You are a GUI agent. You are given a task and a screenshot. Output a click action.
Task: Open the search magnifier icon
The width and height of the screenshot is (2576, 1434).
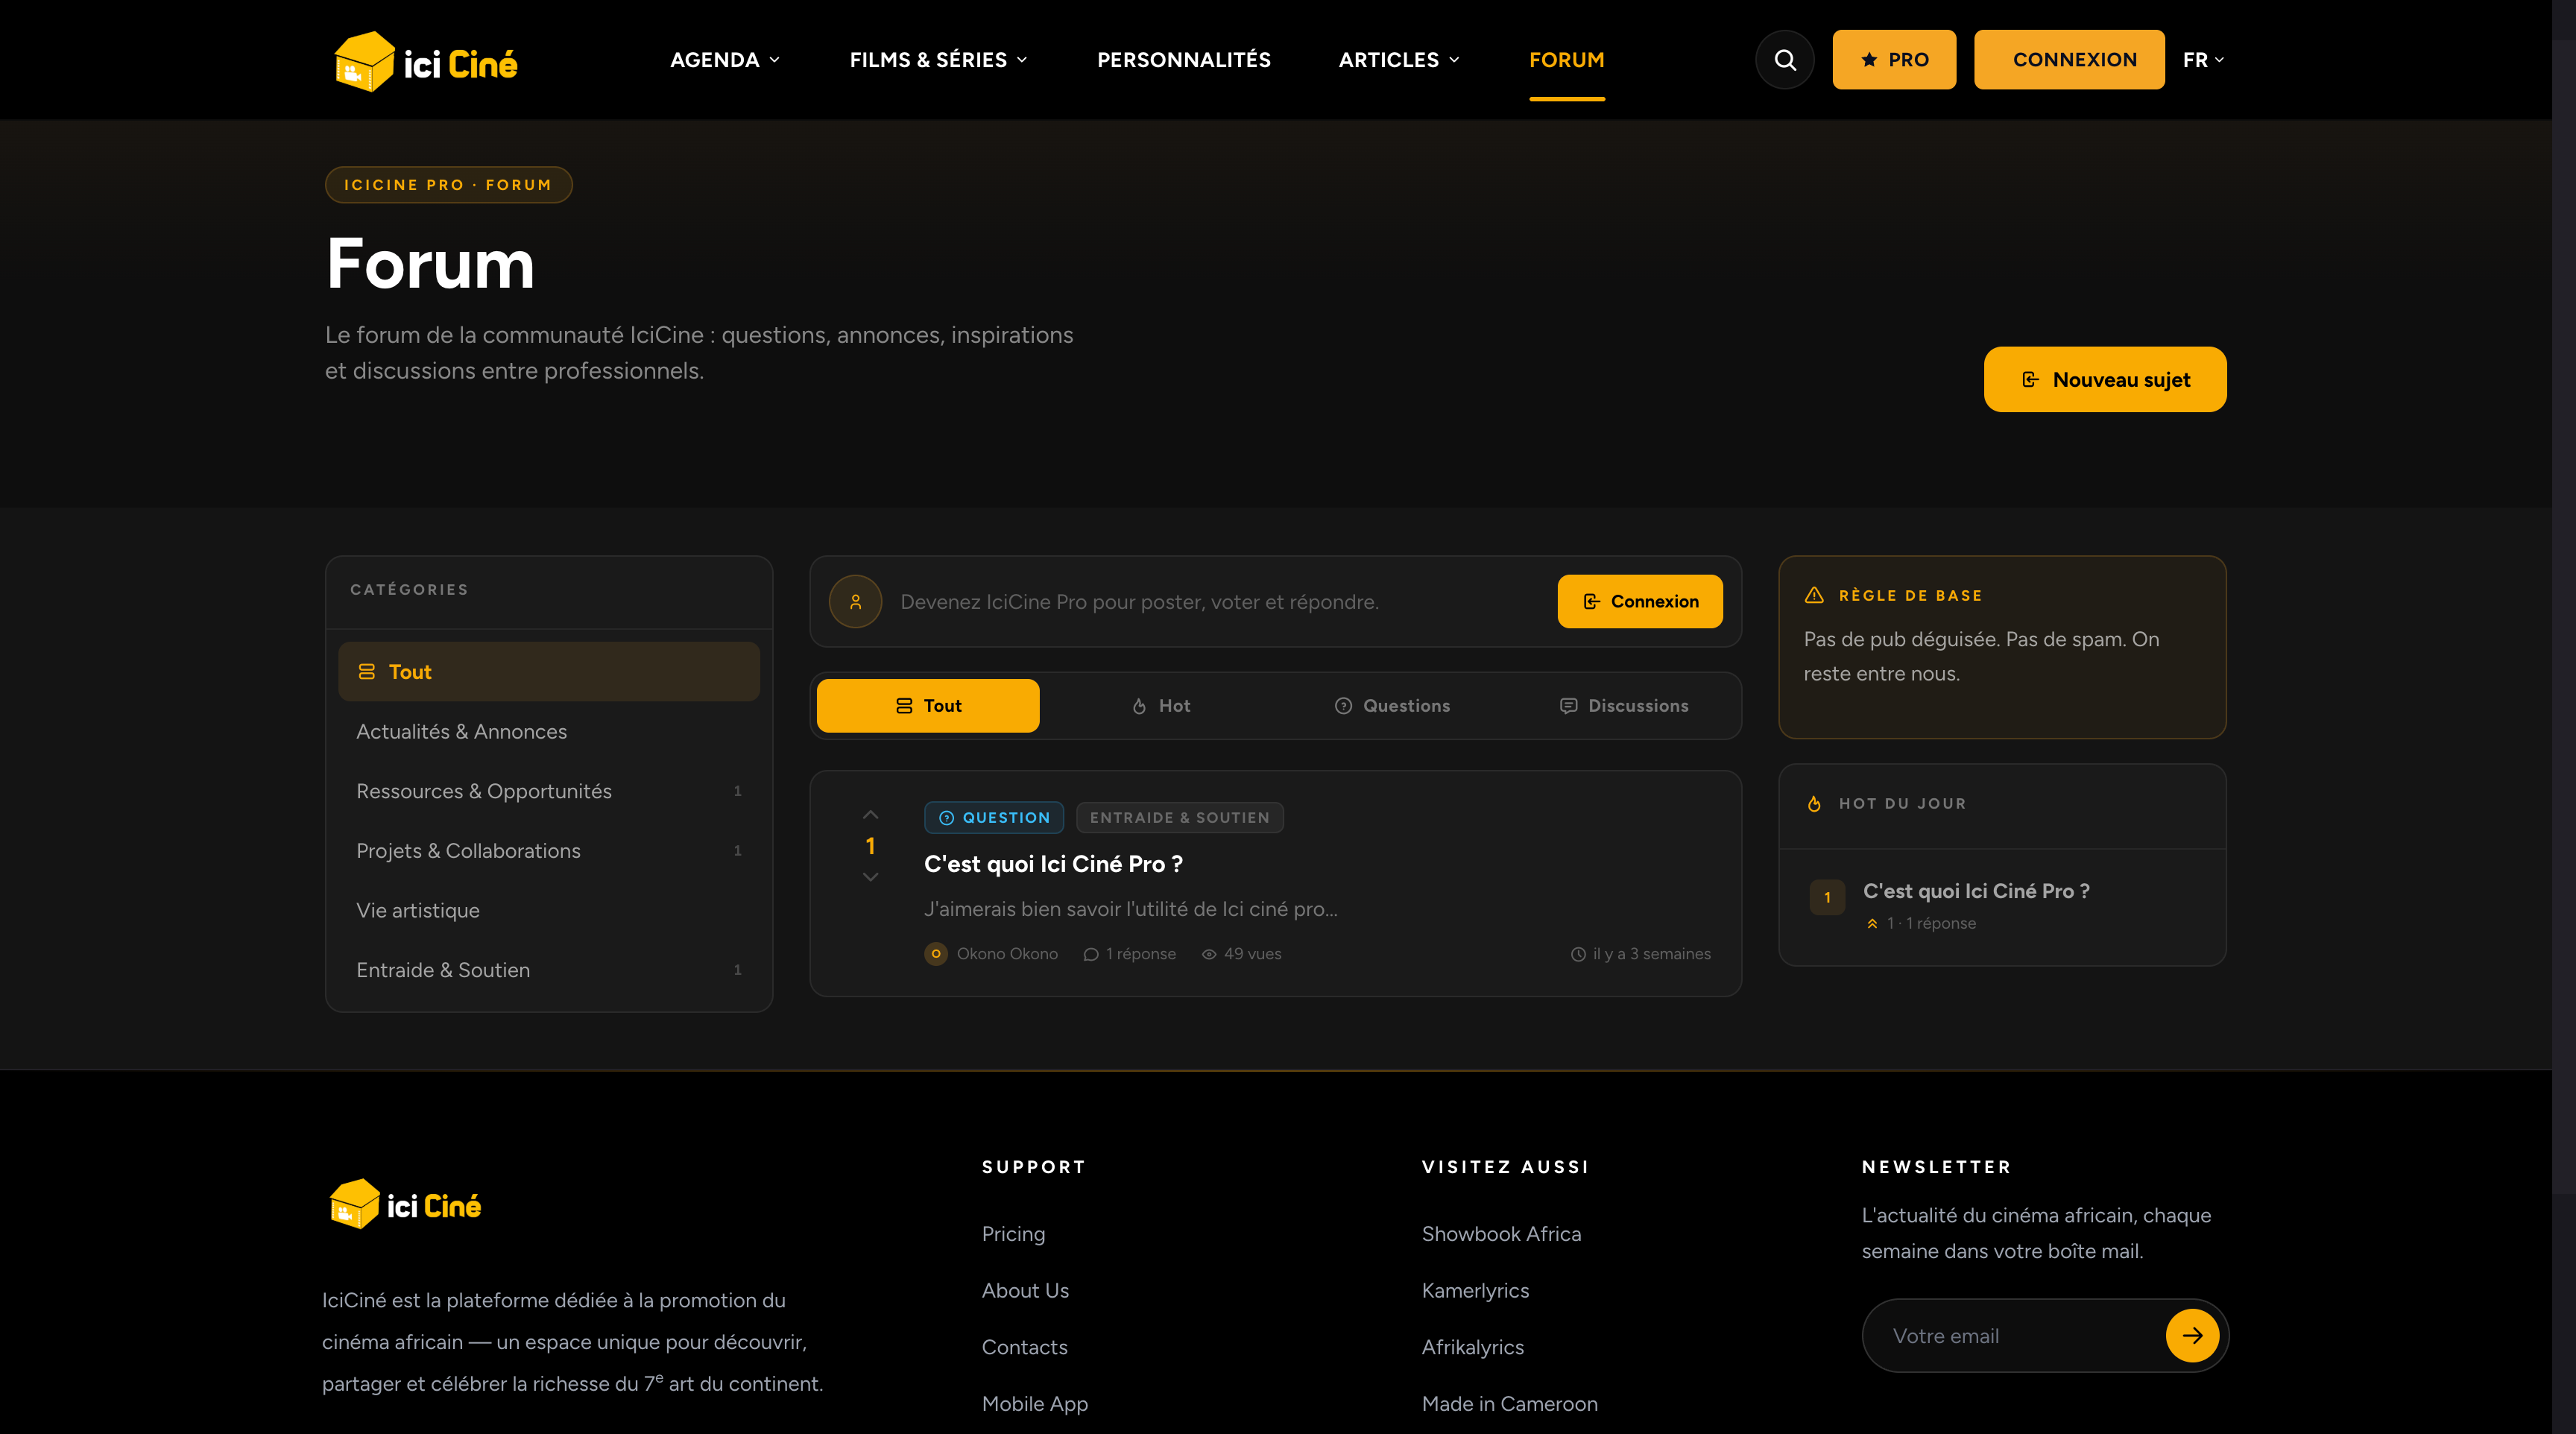pyautogui.click(x=1784, y=60)
